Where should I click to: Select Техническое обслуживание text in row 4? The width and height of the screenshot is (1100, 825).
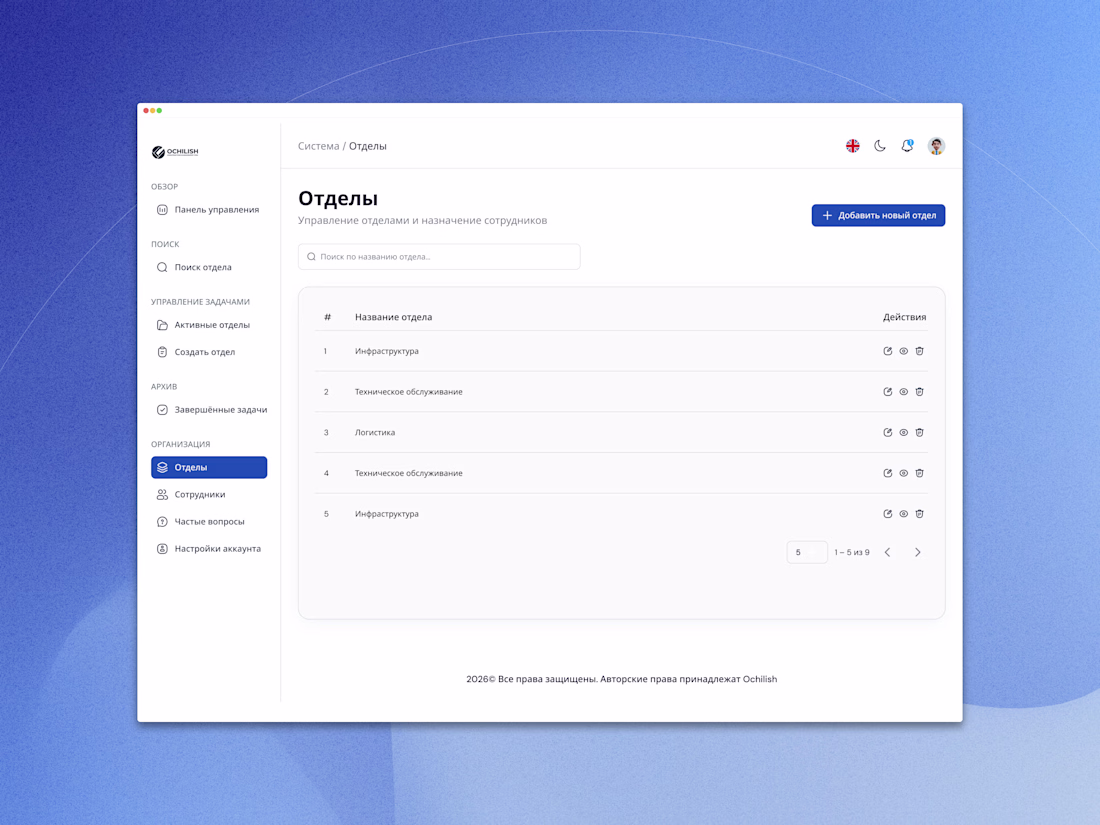(x=408, y=473)
